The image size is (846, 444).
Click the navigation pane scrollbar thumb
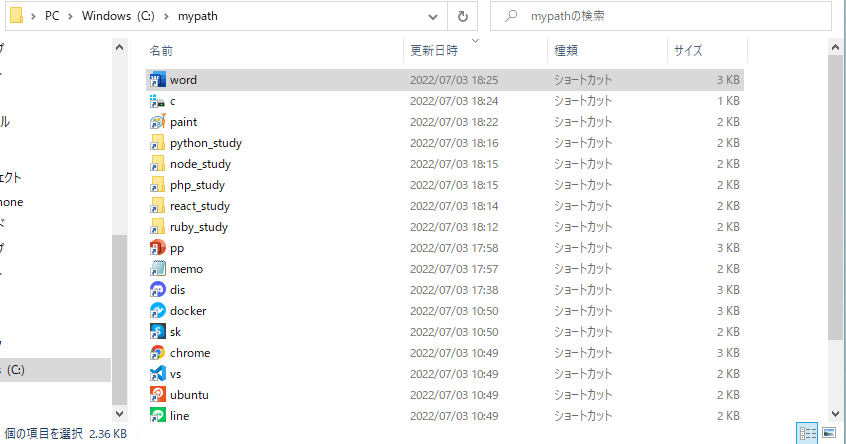pyautogui.click(x=119, y=319)
